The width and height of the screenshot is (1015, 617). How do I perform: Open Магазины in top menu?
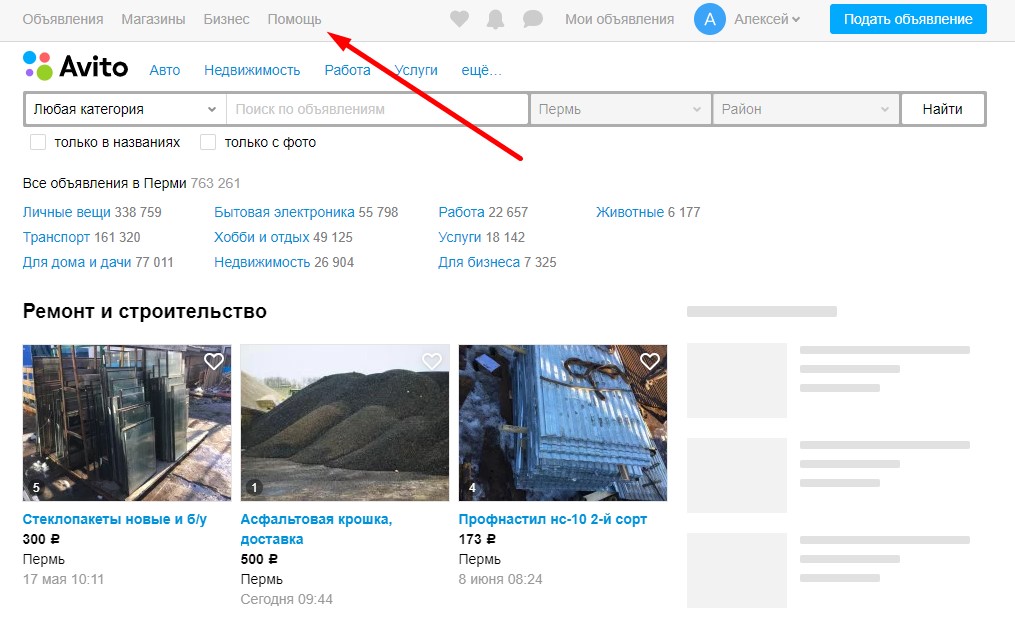(x=153, y=19)
